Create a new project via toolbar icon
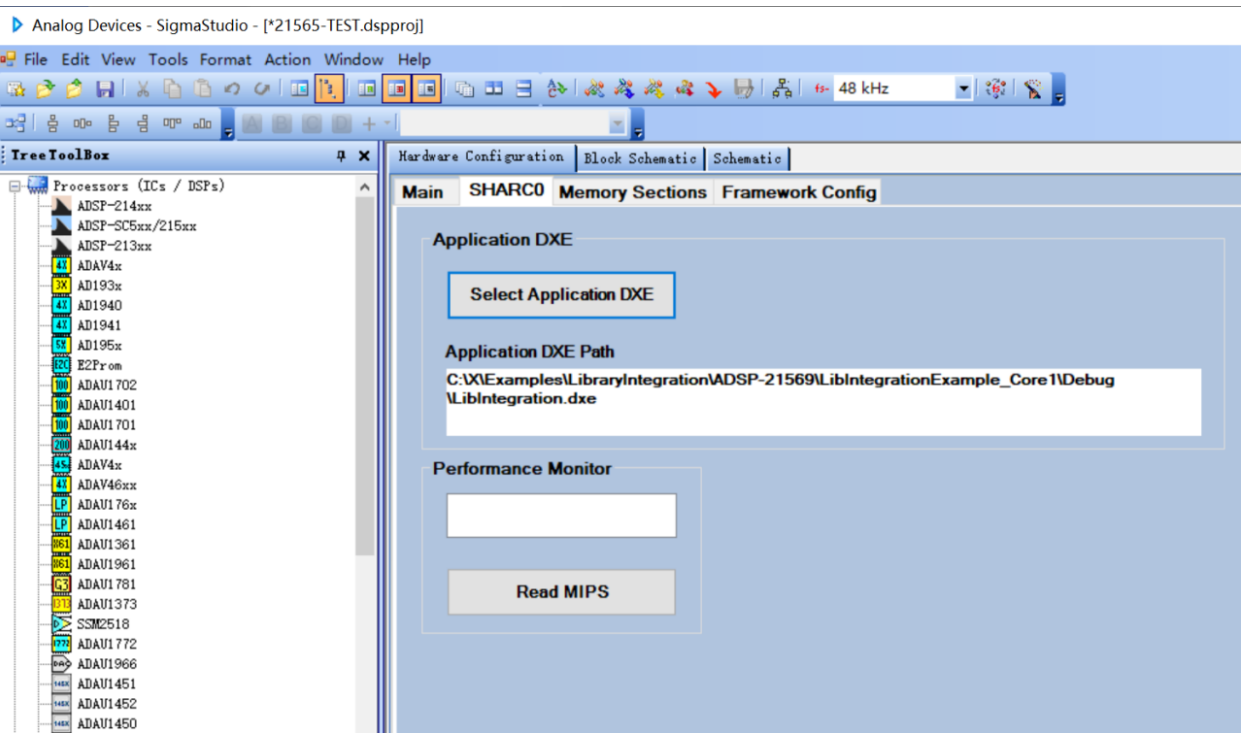Image resolution: width=1252 pixels, height=744 pixels. point(16,89)
